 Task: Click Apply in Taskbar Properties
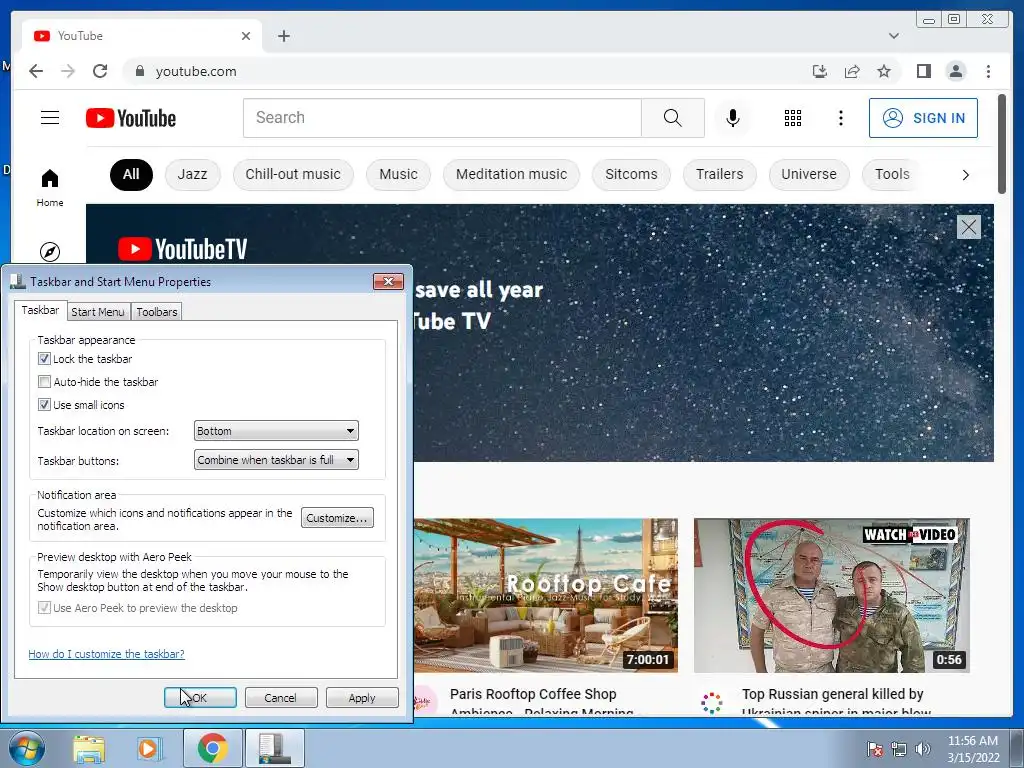pos(362,697)
